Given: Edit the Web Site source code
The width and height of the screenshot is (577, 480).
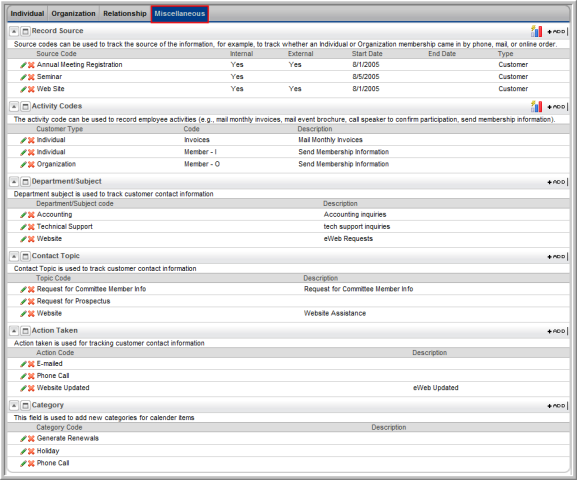Looking at the screenshot, I should tap(23, 89).
